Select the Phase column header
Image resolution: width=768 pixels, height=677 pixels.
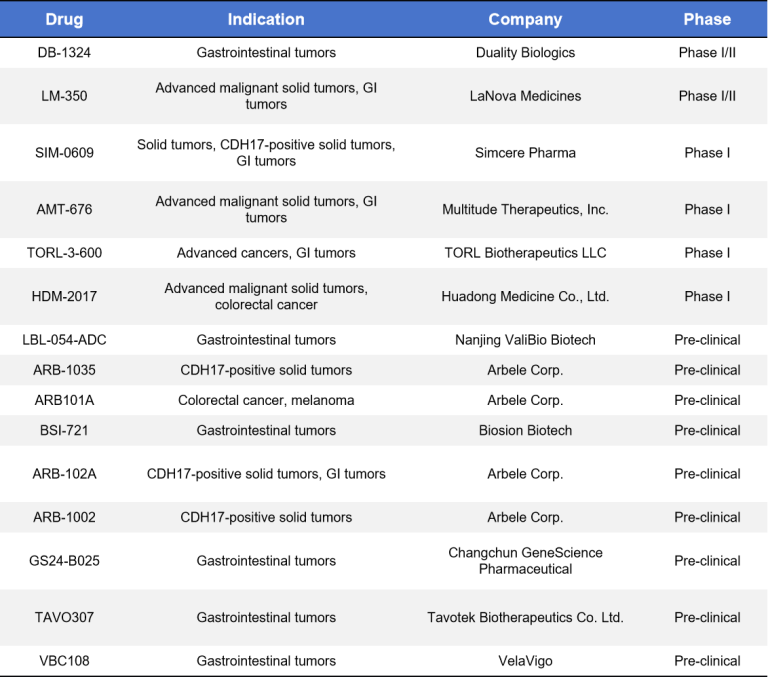(x=707, y=19)
